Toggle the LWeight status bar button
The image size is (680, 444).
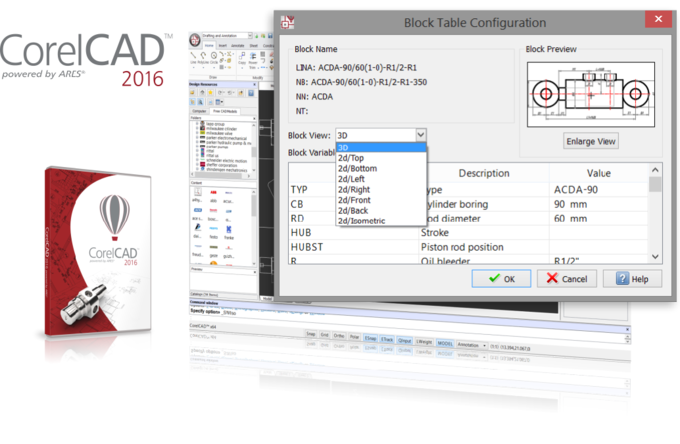[x=424, y=342]
